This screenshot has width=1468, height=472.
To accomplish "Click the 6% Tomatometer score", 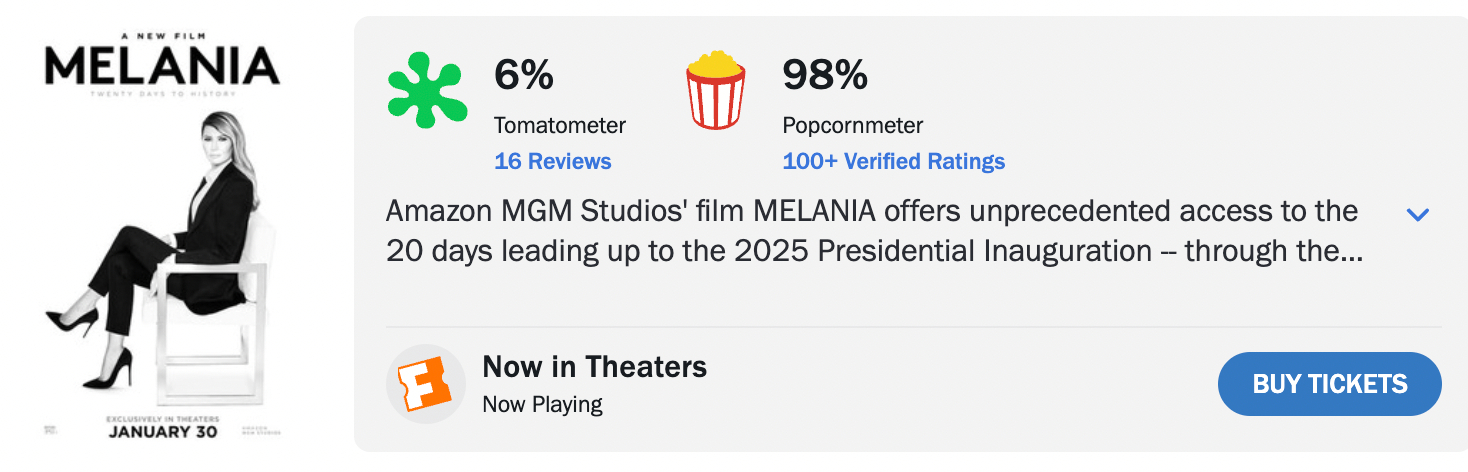I will pyautogui.click(x=524, y=75).
